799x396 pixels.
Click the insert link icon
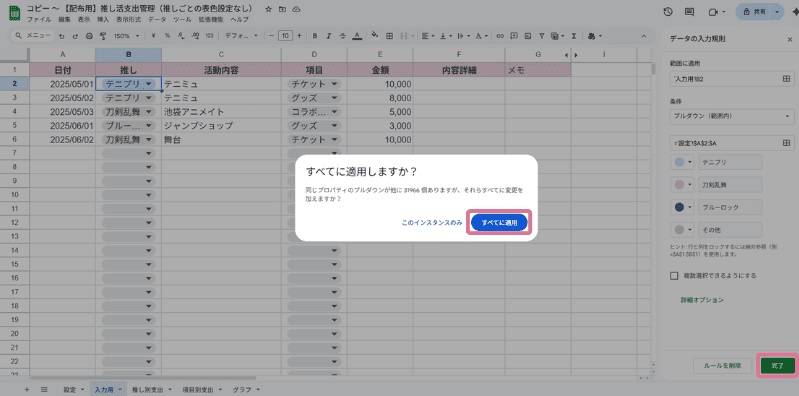click(x=500, y=36)
